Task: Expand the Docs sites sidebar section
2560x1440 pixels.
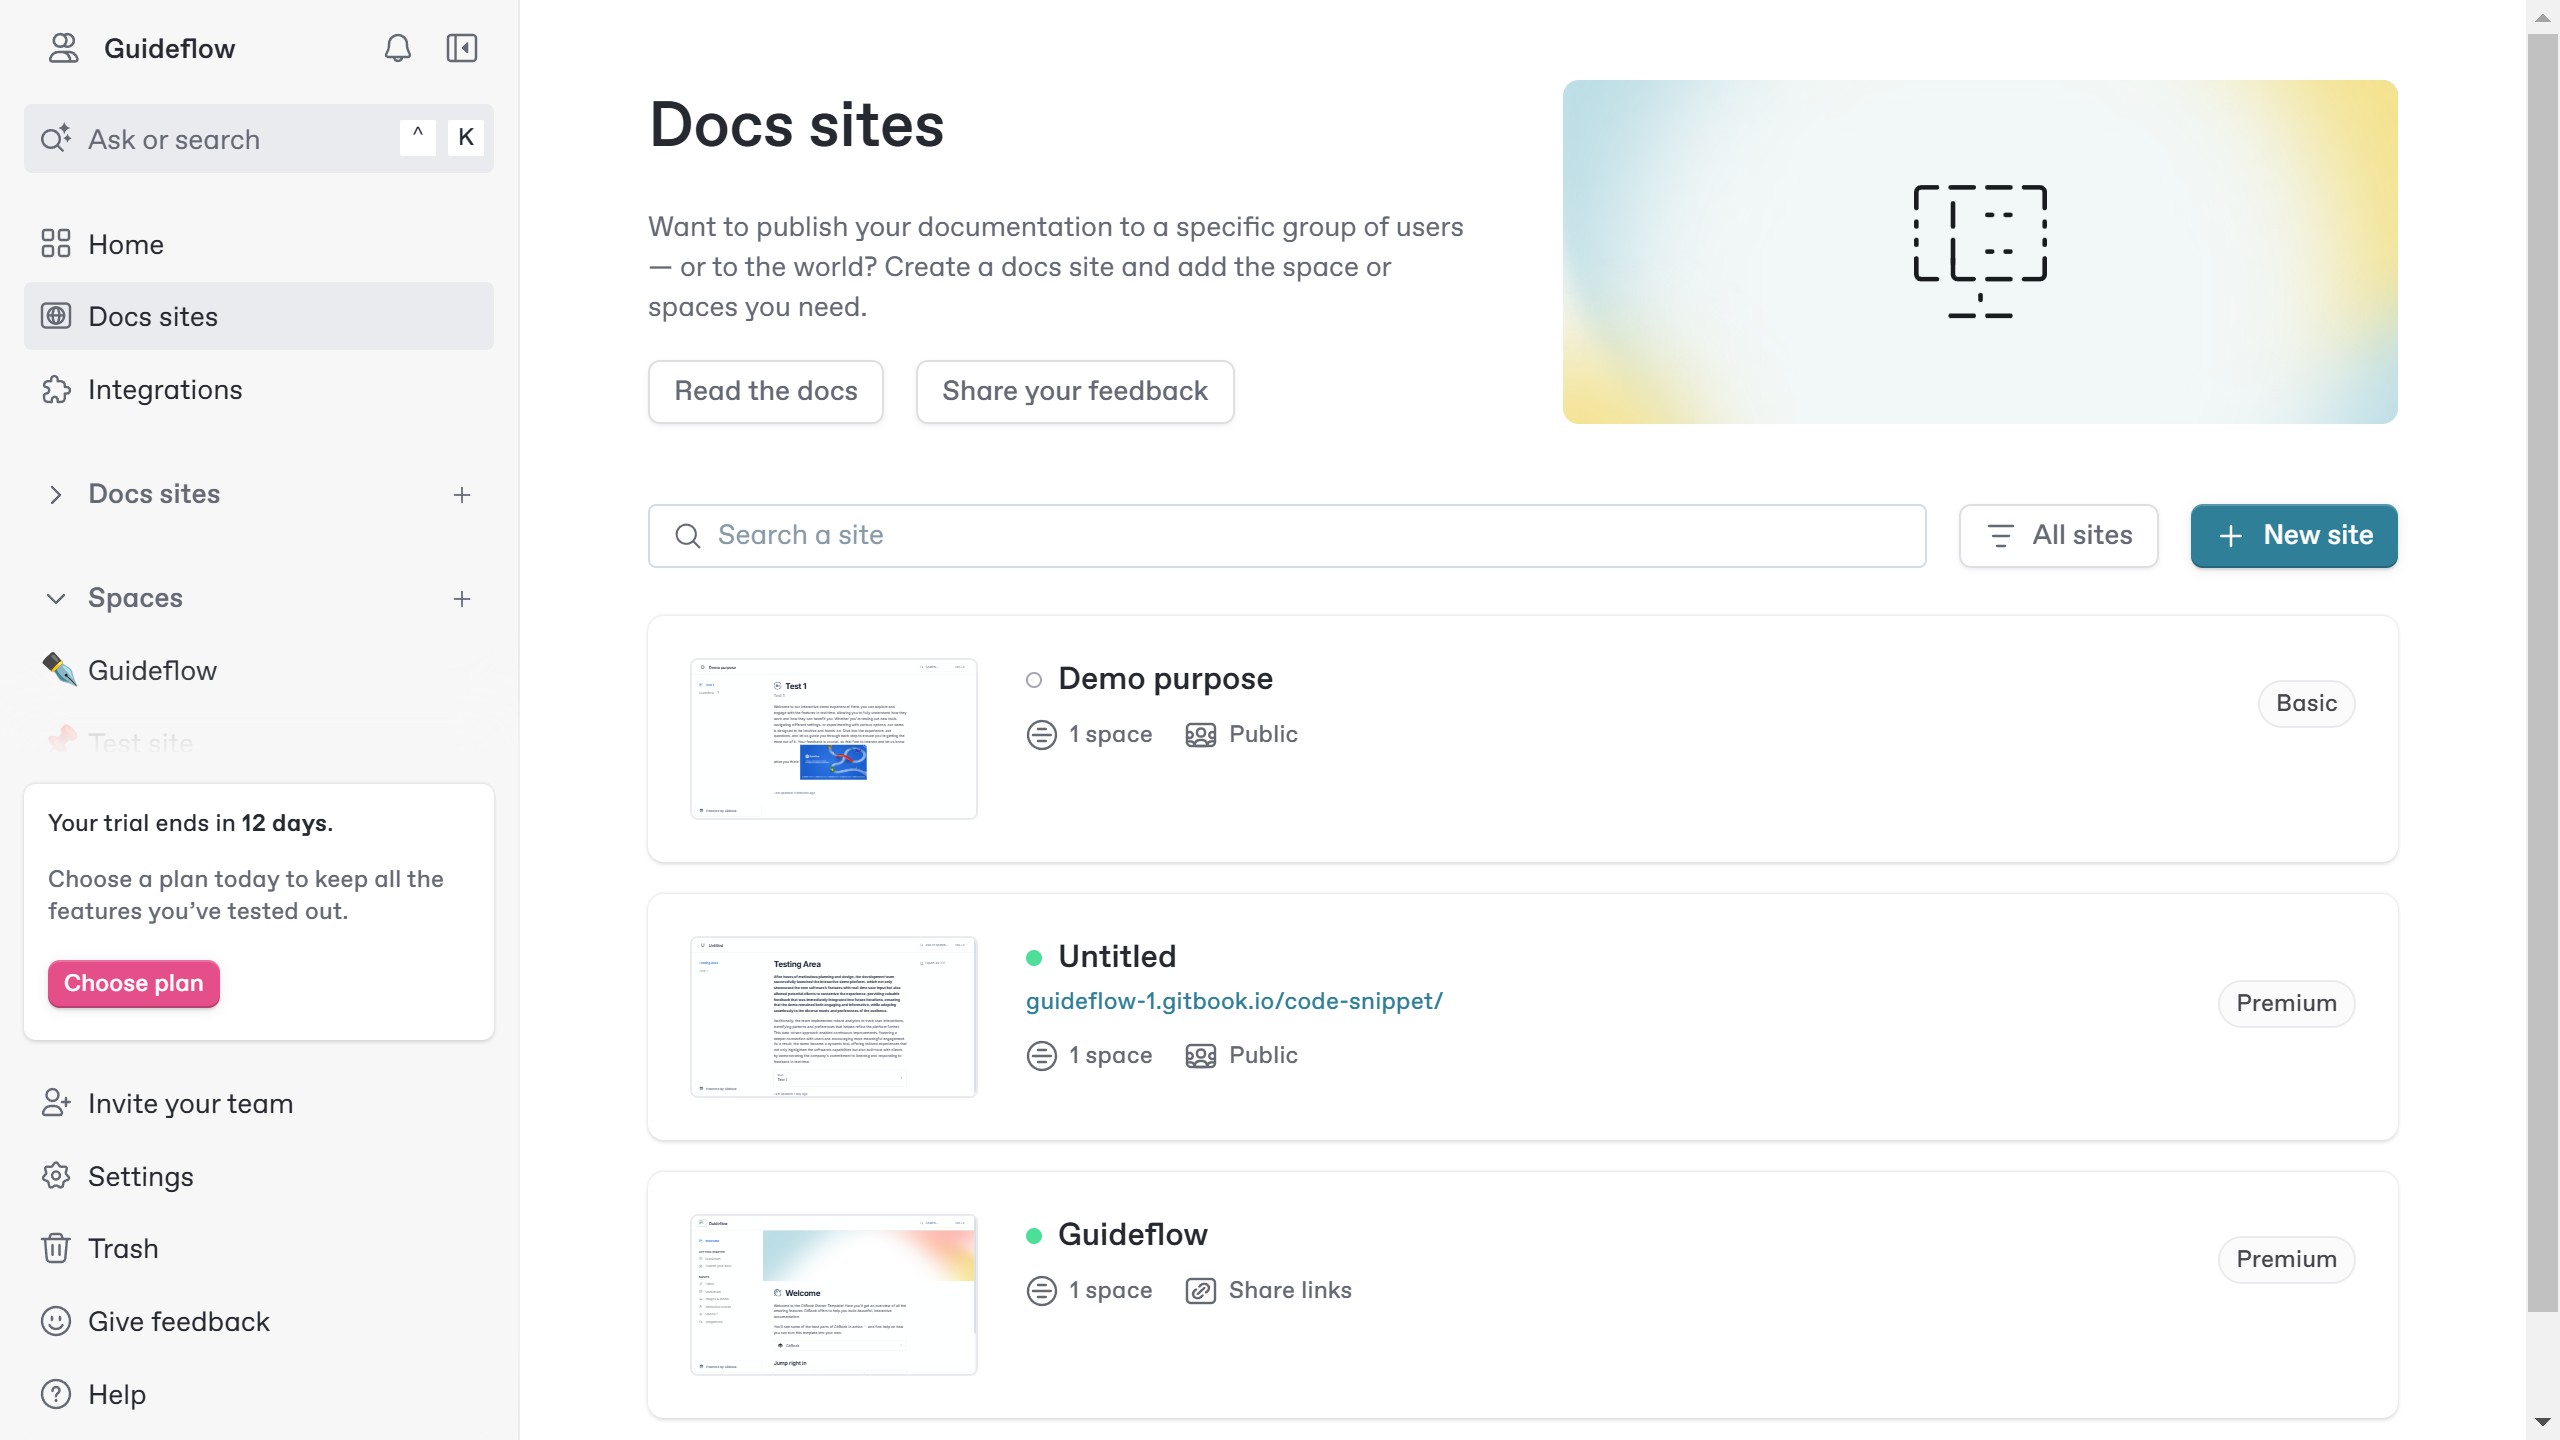Action: pyautogui.click(x=56, y=494)
